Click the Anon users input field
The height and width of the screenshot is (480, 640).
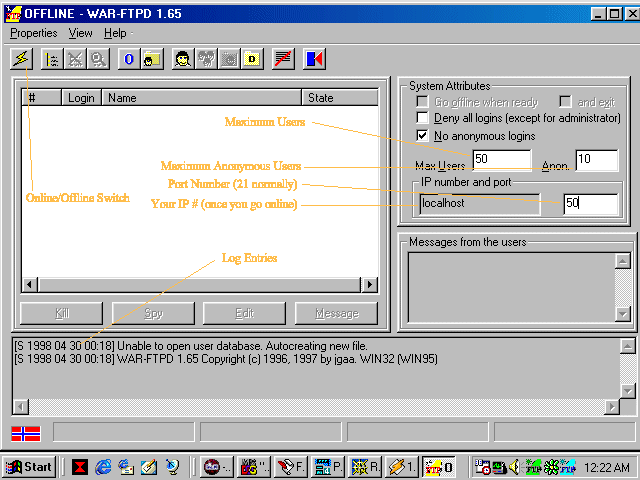[597, 160]
